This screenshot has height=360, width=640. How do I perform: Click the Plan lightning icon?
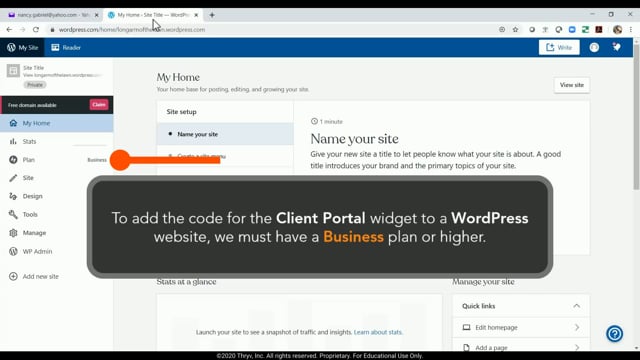tap(13, 160)
